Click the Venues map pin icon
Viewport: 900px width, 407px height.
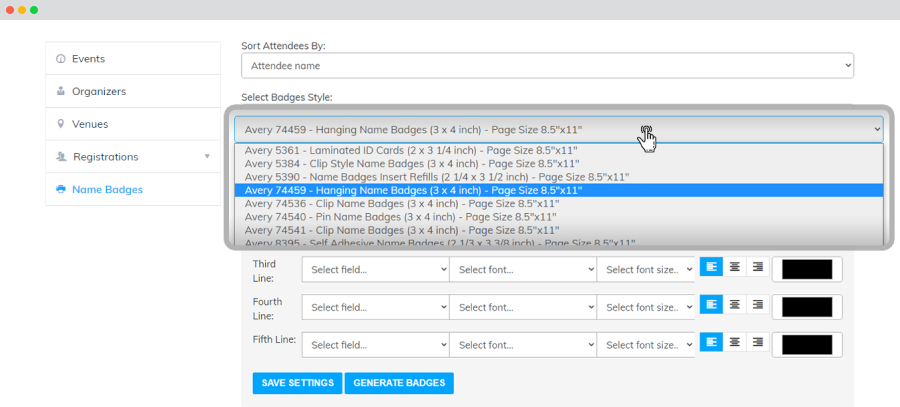click(60, 124)
